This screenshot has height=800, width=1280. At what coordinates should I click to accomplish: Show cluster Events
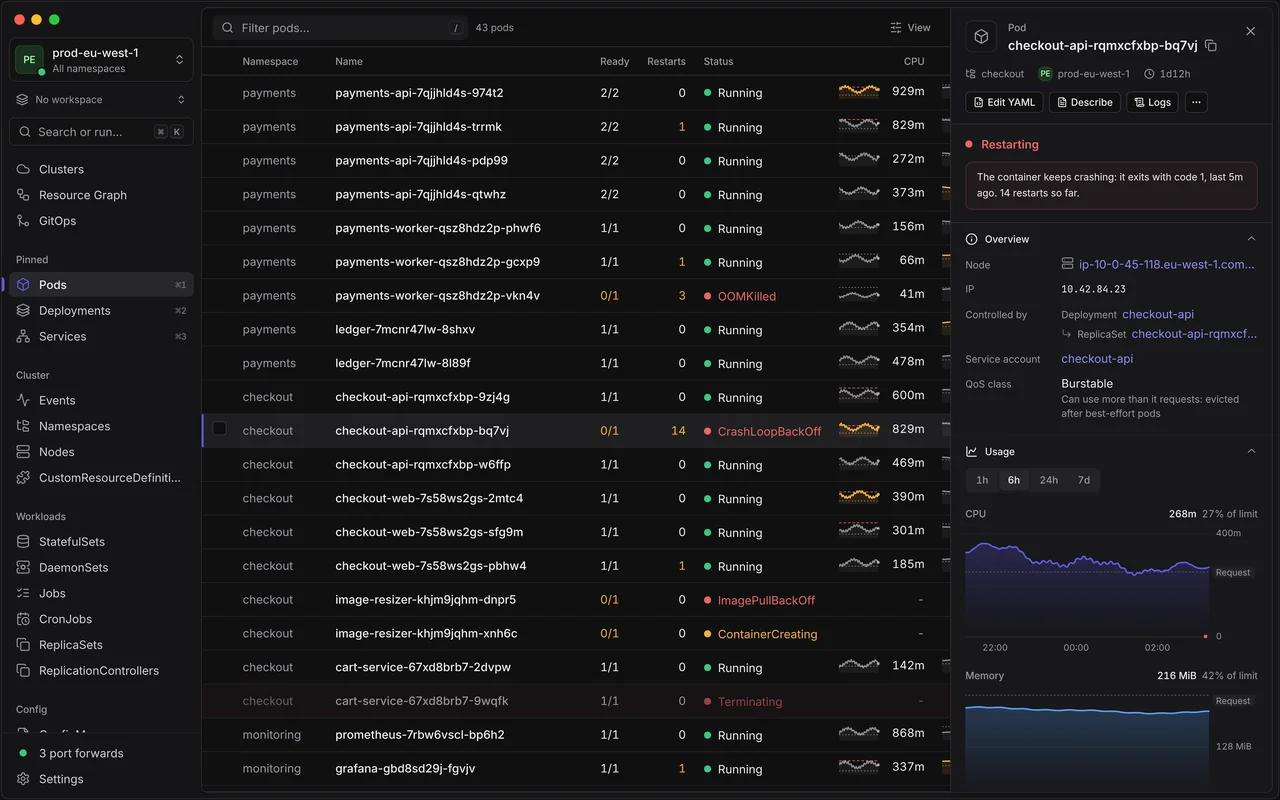[x=101, y=400]
